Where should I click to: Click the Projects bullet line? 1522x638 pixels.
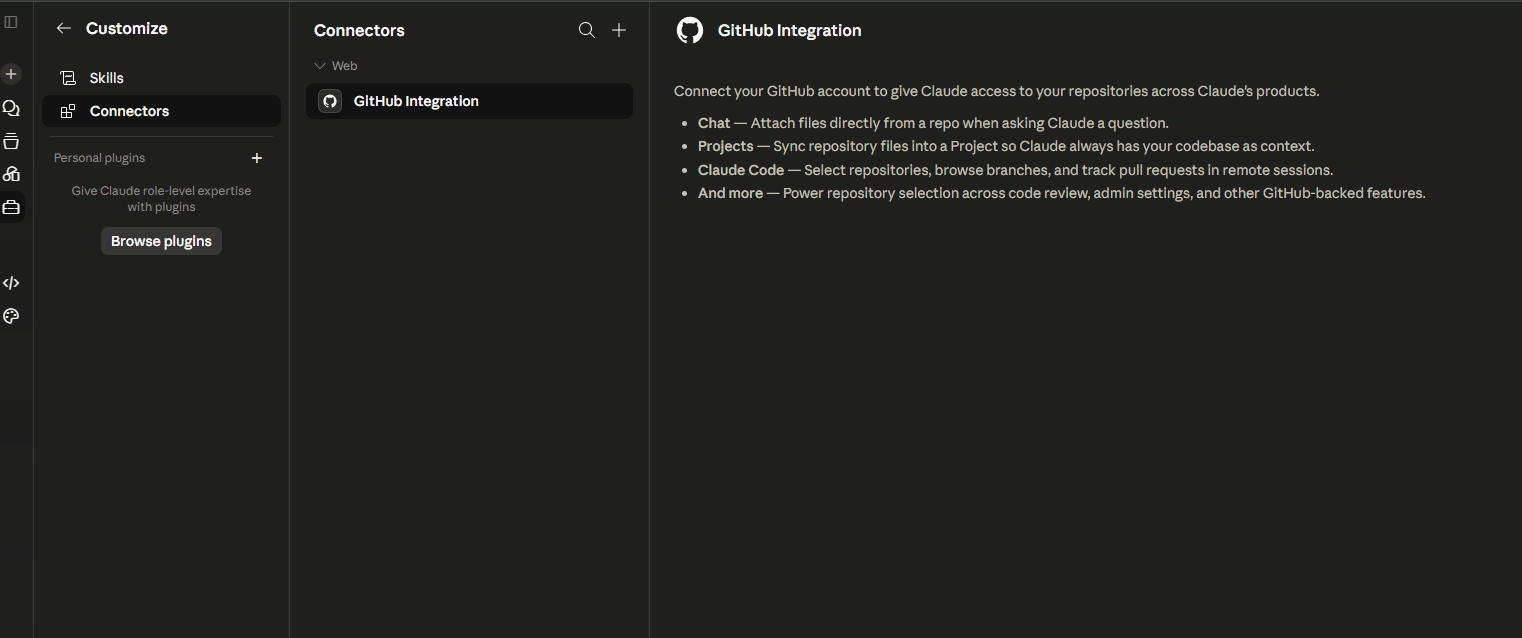click(x=1006, y=146)
